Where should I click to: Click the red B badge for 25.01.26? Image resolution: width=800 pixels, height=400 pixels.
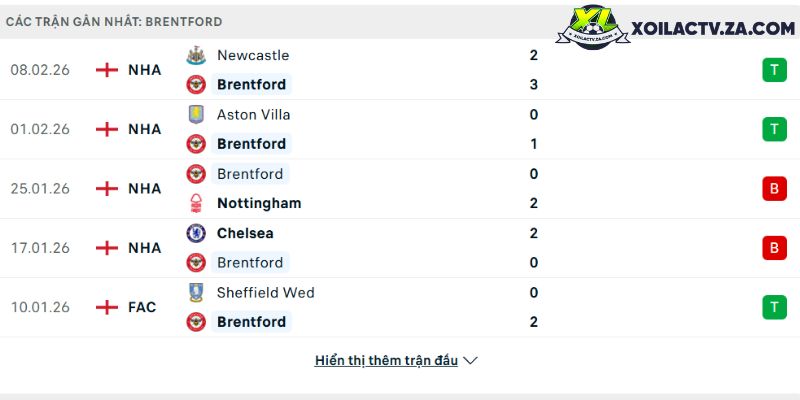pos(774,188)
